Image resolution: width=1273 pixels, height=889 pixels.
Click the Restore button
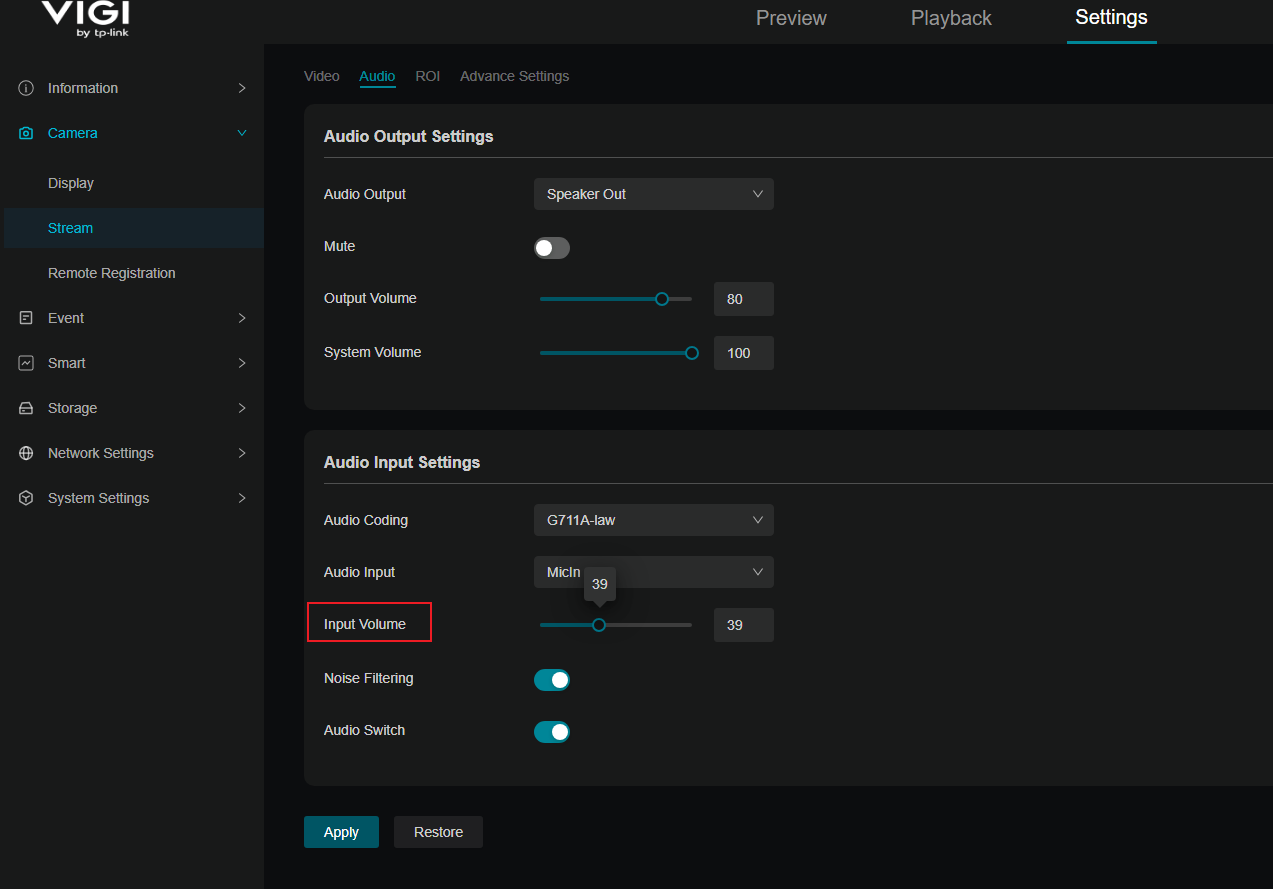[x=438, y=832]
